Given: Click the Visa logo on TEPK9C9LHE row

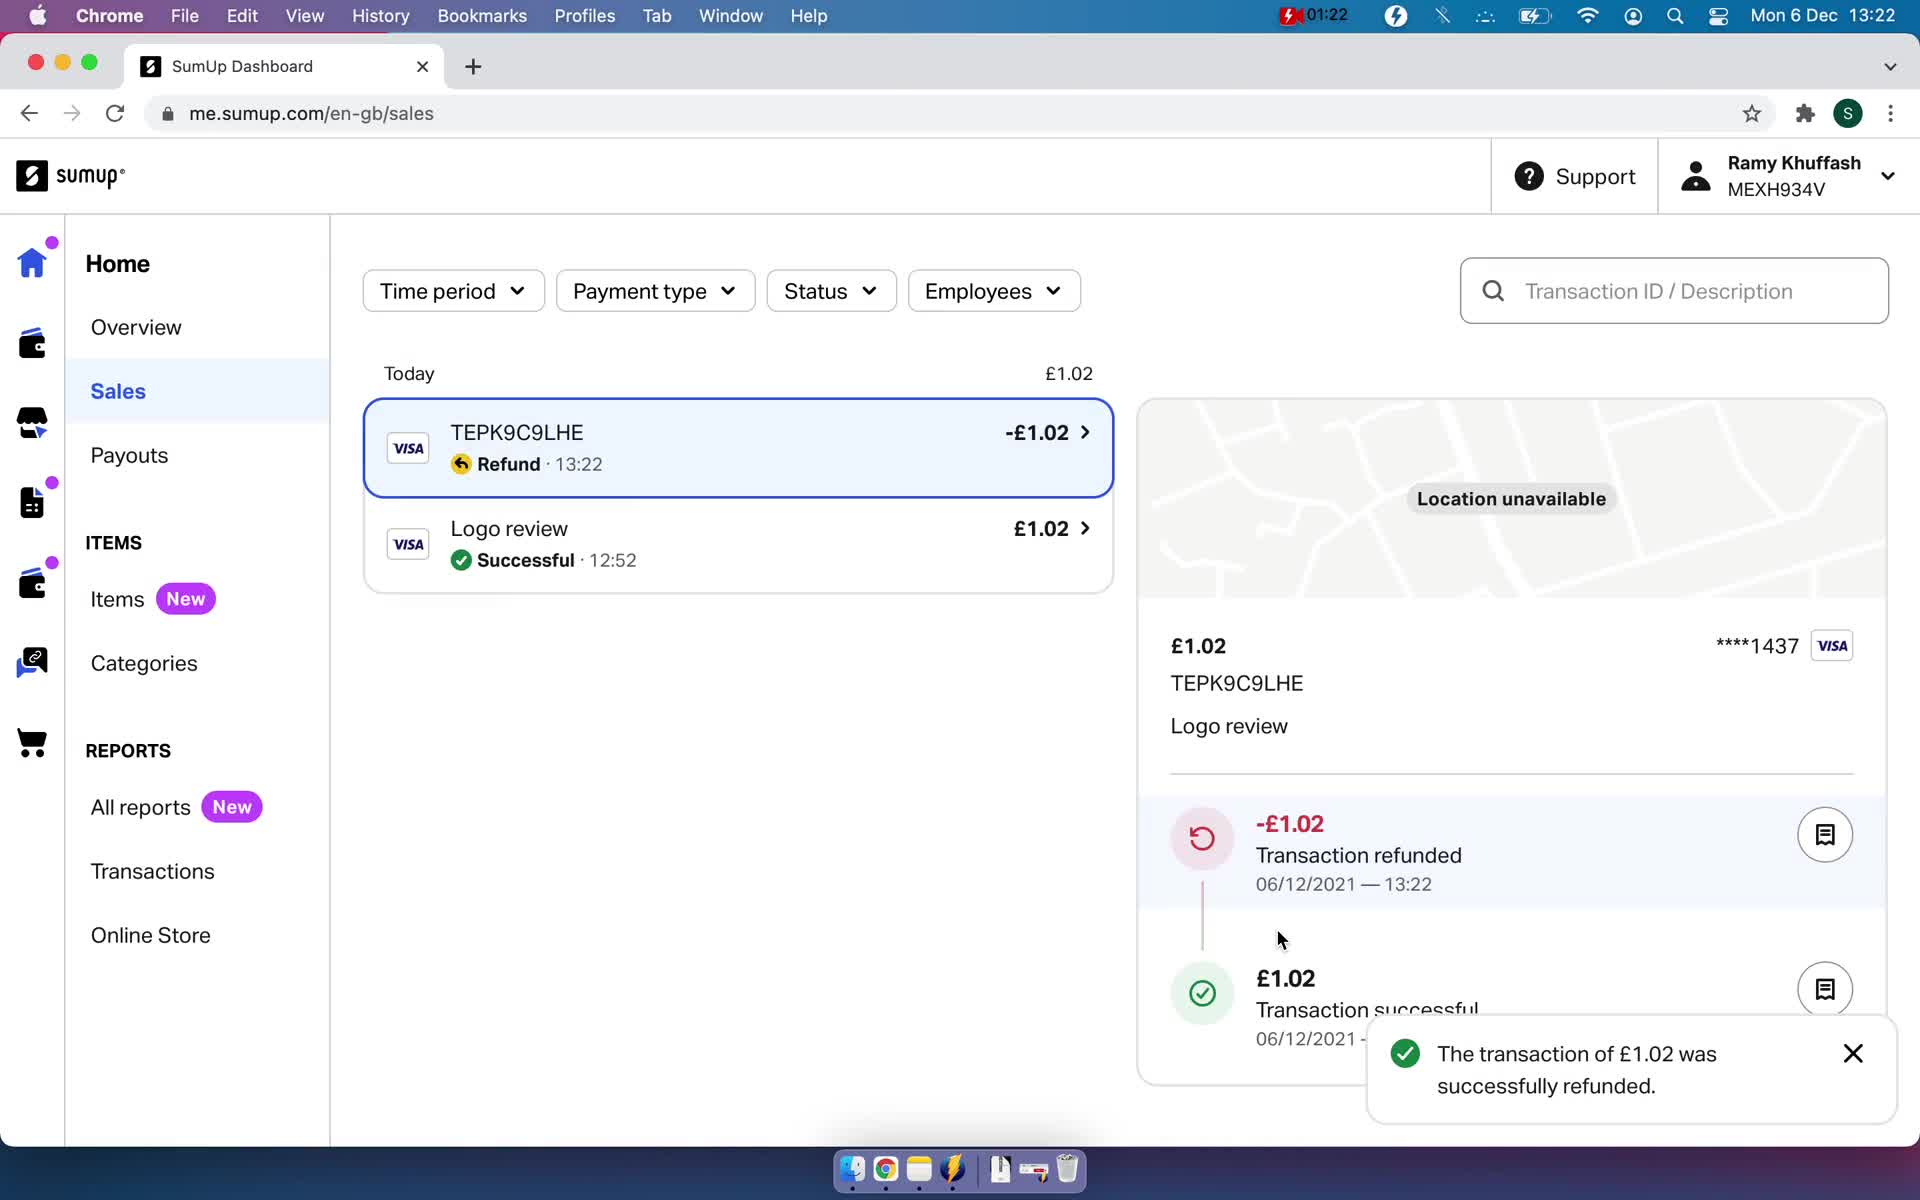Looking at the screenshot, I should tap(408, 448).
